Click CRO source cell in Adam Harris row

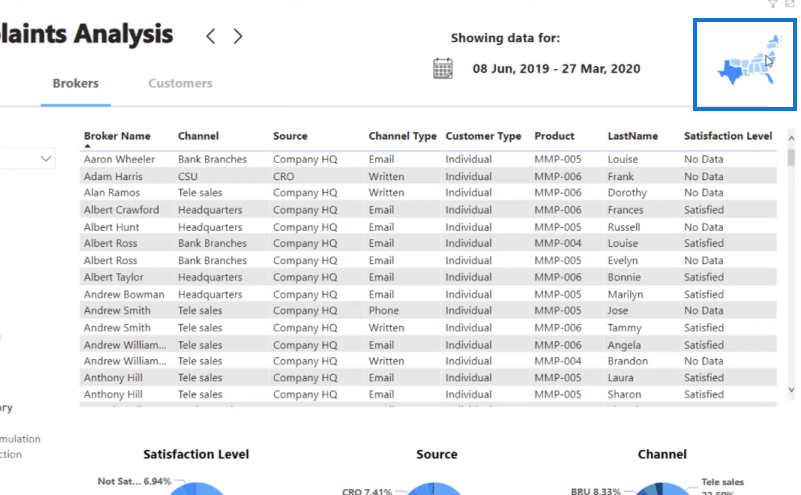coord(284,176)
